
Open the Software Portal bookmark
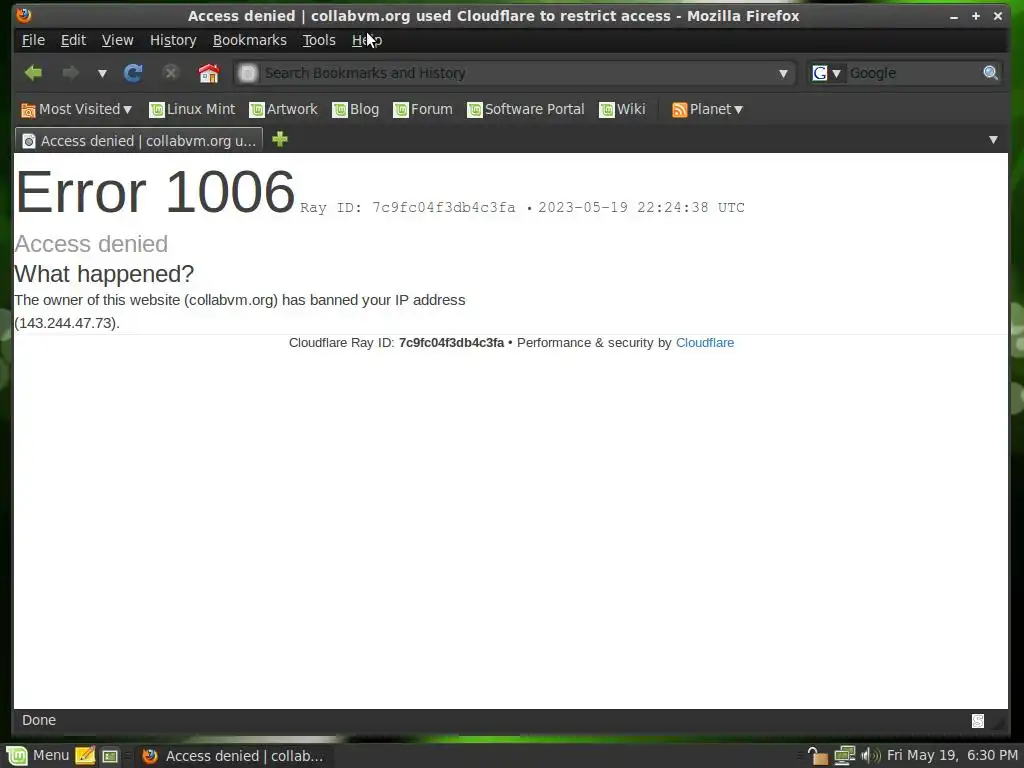(x=526, y=110)
